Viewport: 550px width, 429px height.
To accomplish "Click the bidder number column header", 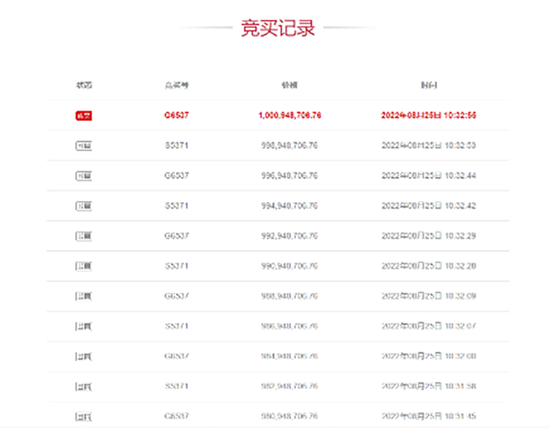I will pos(177,85).
